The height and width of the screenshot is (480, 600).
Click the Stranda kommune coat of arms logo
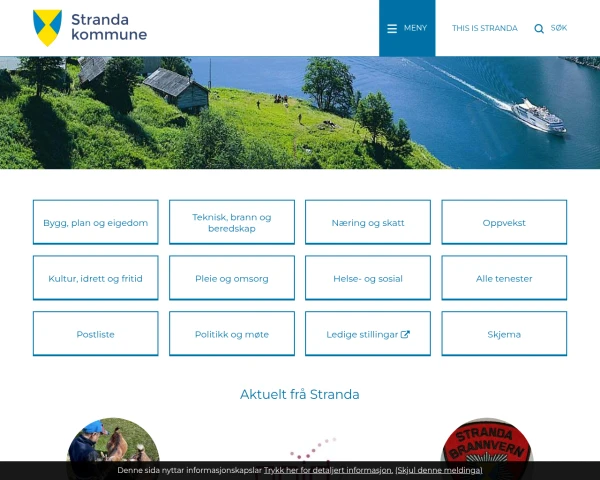47,28
